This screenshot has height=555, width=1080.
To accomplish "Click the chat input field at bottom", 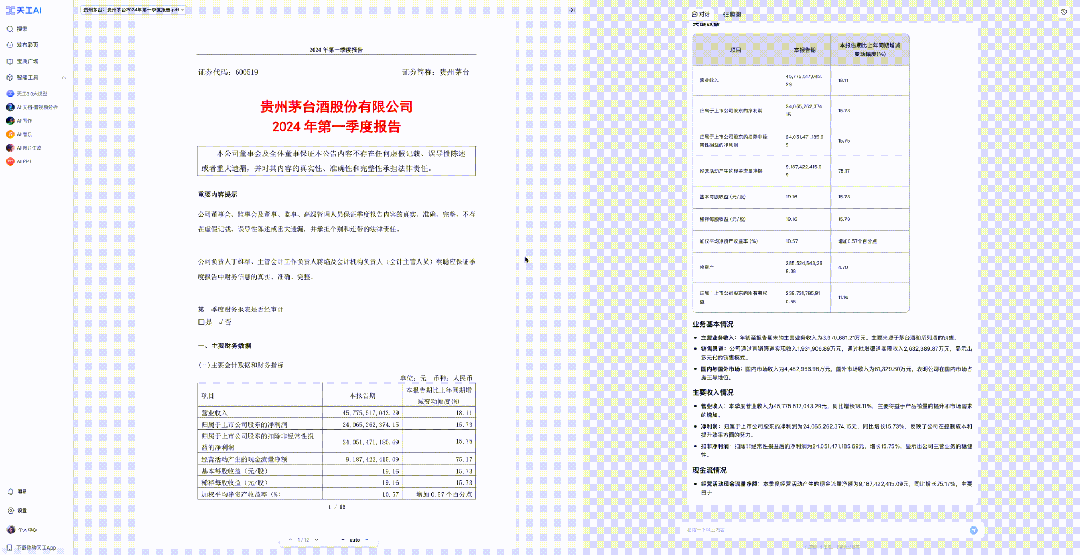I will (820, 530).
